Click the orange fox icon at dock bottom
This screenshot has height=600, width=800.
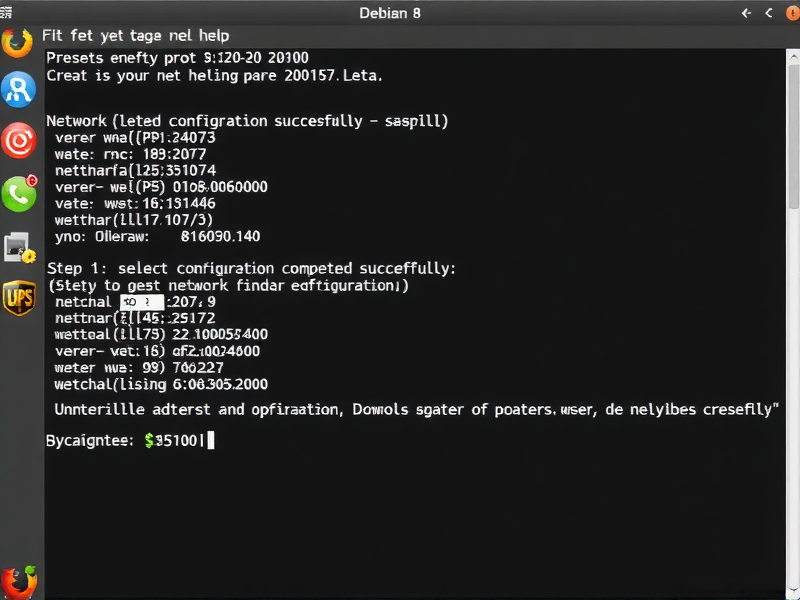pos(19,582)
